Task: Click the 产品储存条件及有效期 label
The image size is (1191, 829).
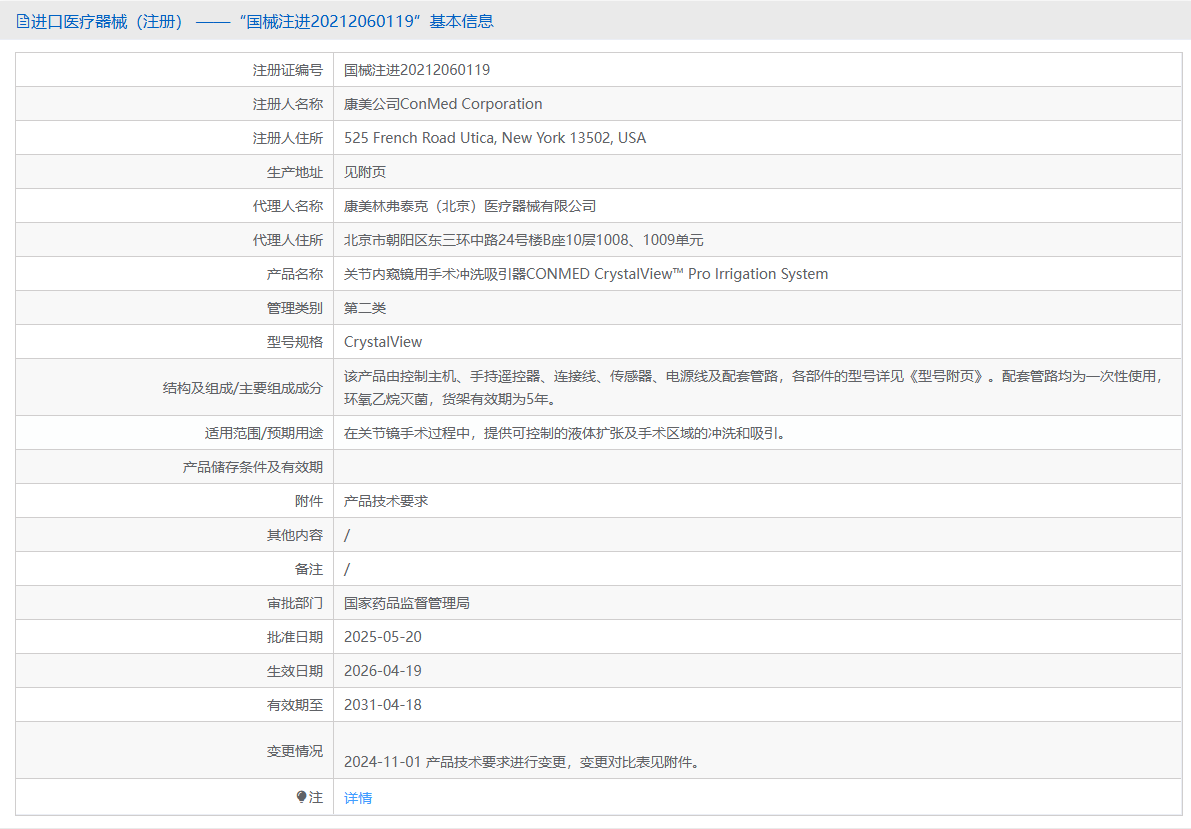Action: click(x=253, y=467)
